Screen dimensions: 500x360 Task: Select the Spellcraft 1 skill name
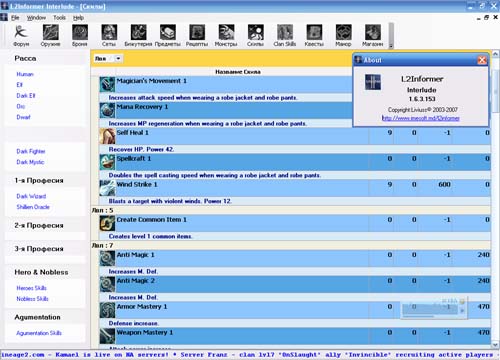134,158
